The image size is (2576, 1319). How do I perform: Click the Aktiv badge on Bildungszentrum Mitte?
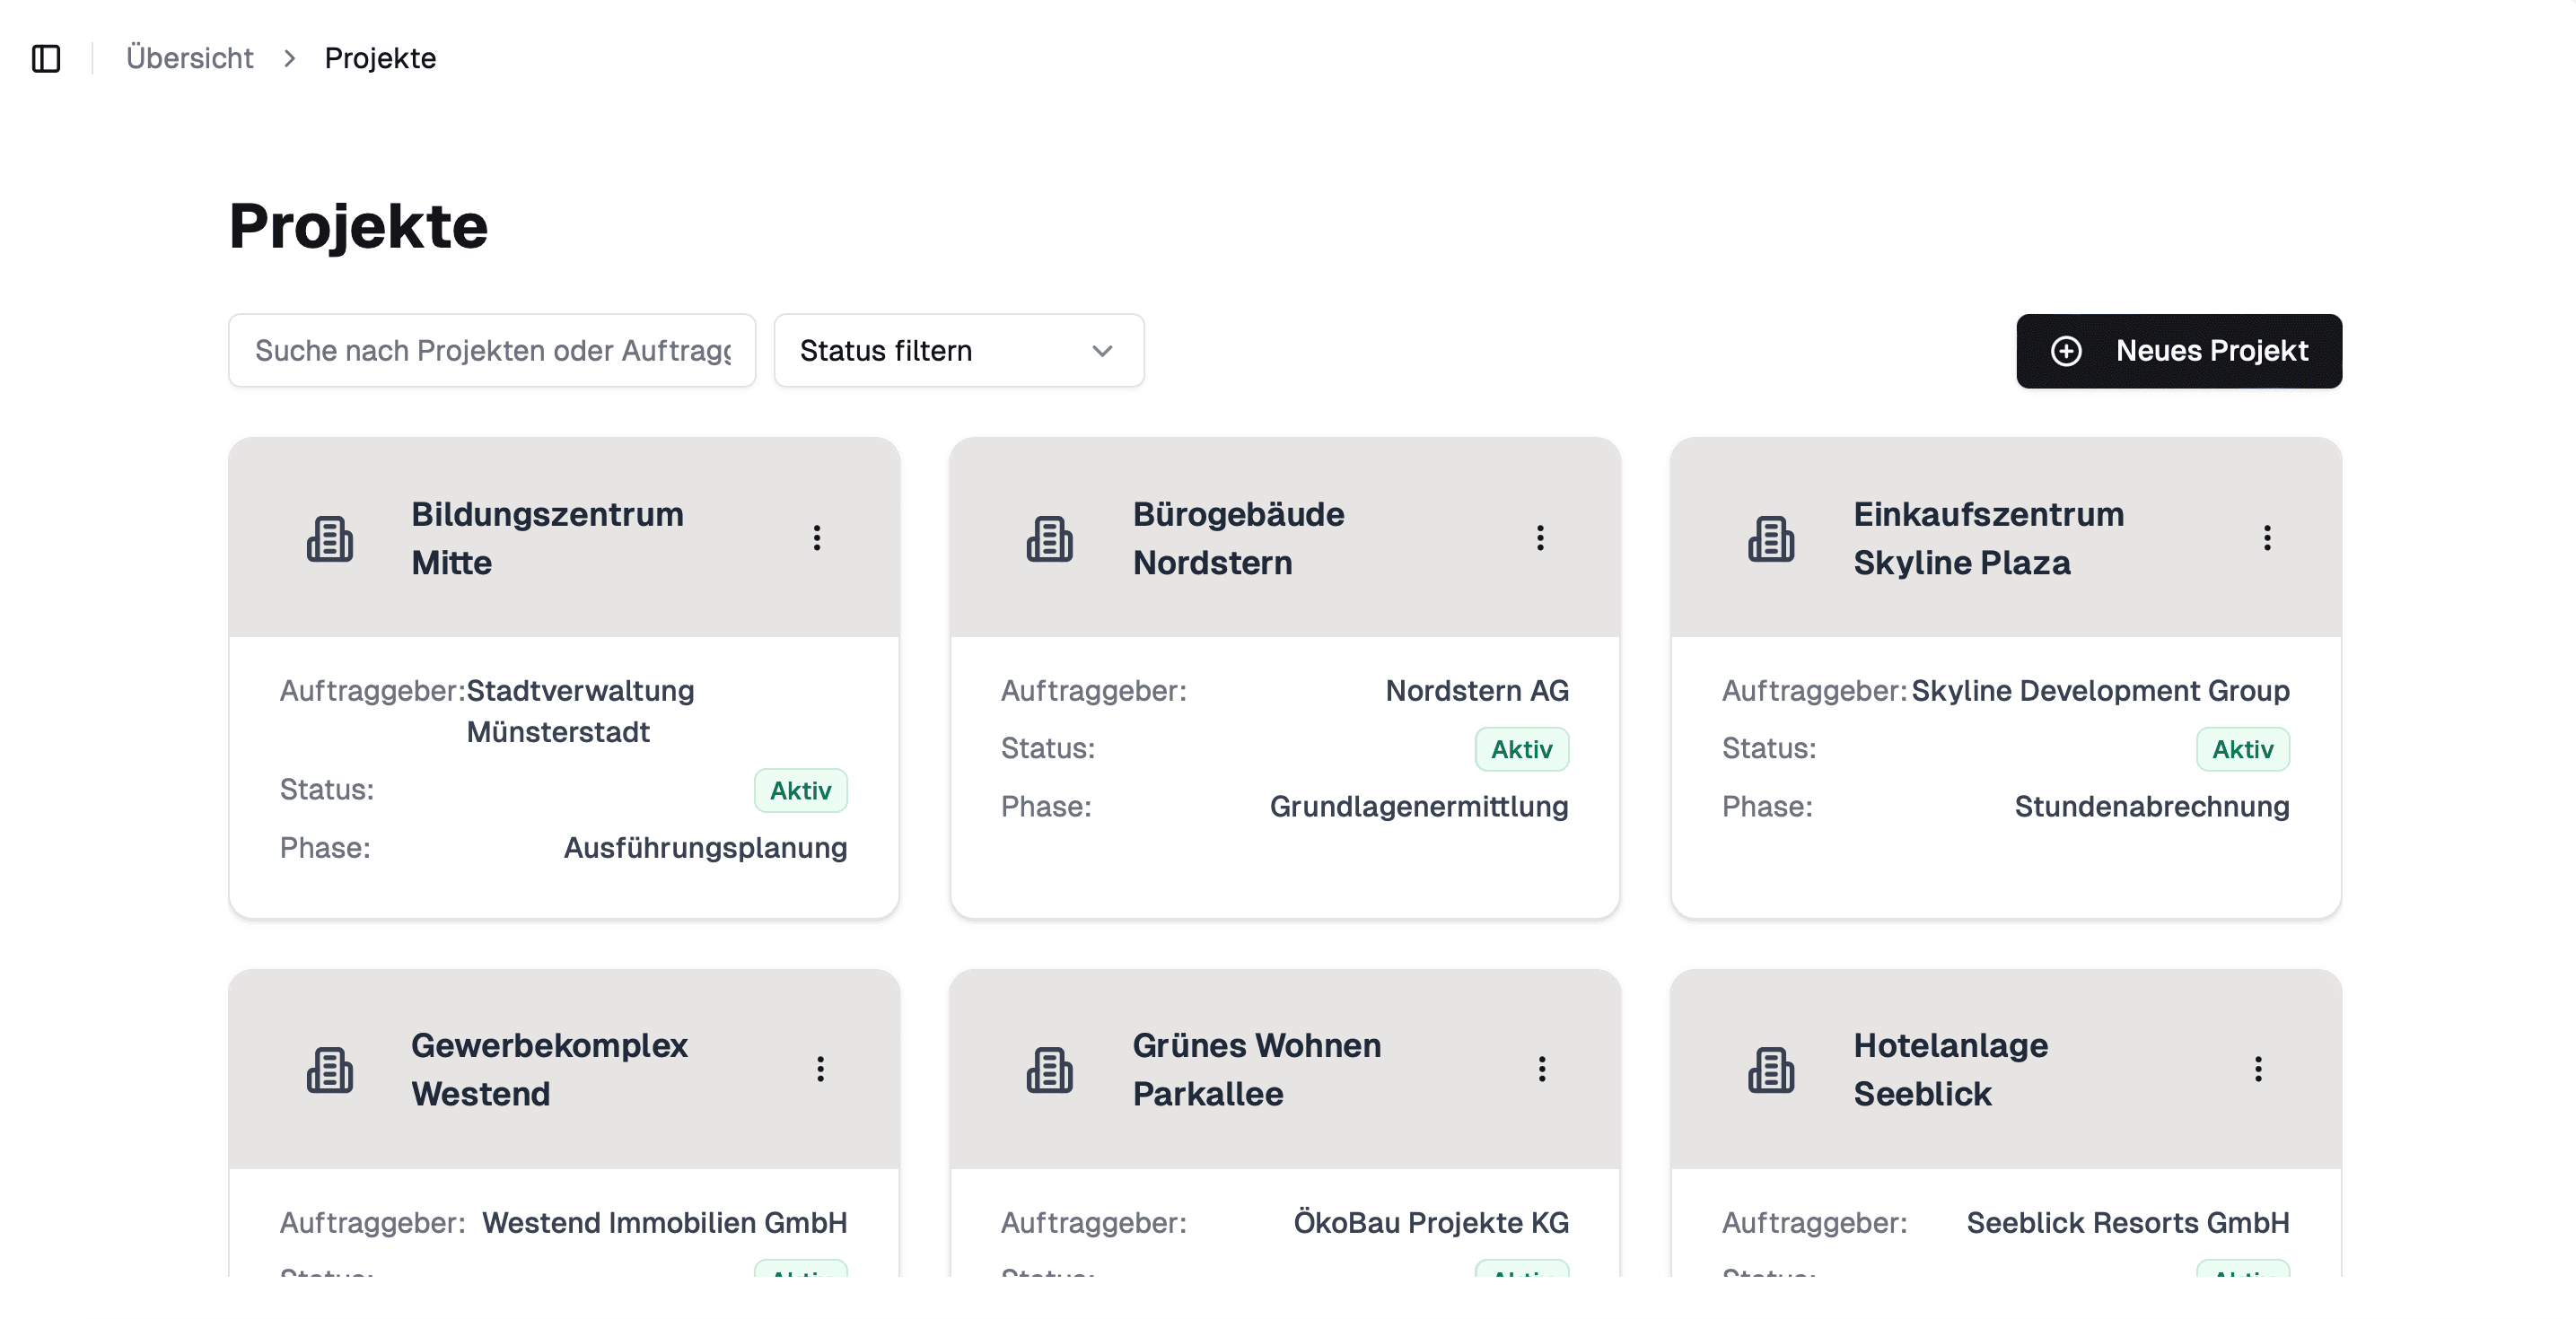click(800, 790)
